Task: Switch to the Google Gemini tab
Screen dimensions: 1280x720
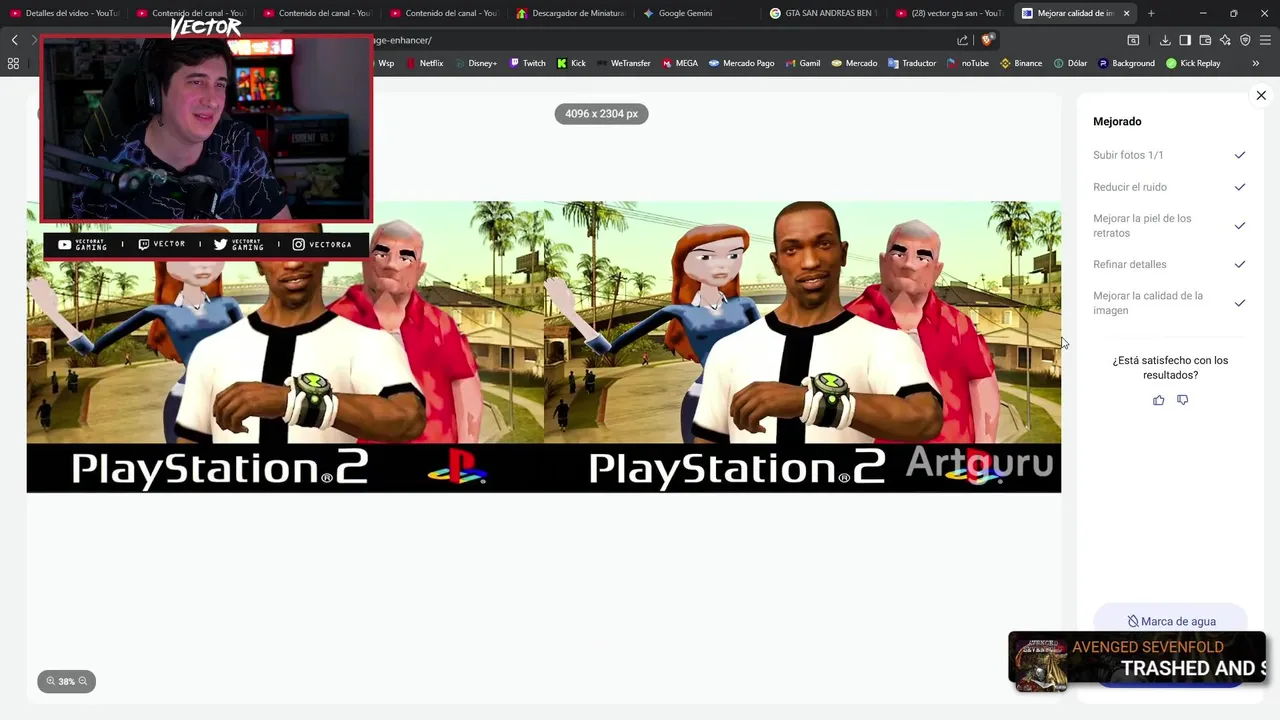Action: [697, 13]
